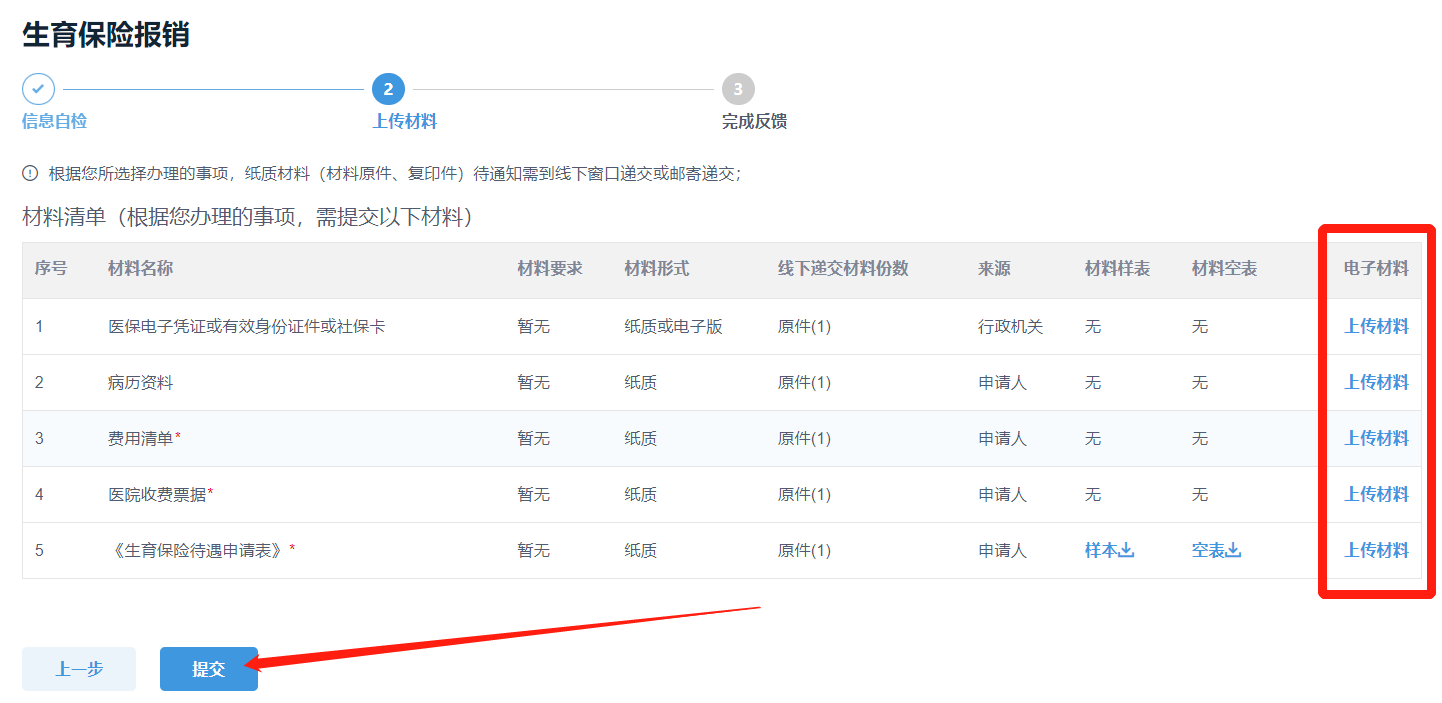Download the 空表 blank form

click(1216, 550)
